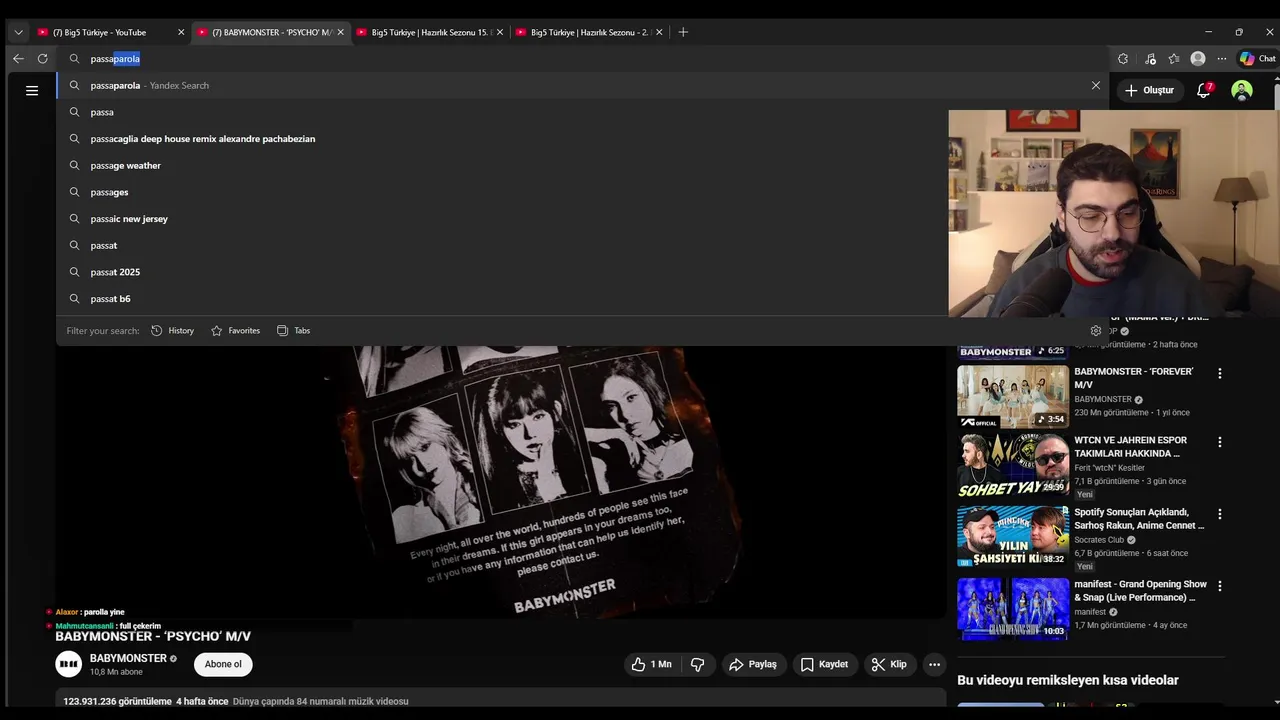Click the Paylaş share button
Viewport: 1280px width, 720px height.
coord(753,664)
